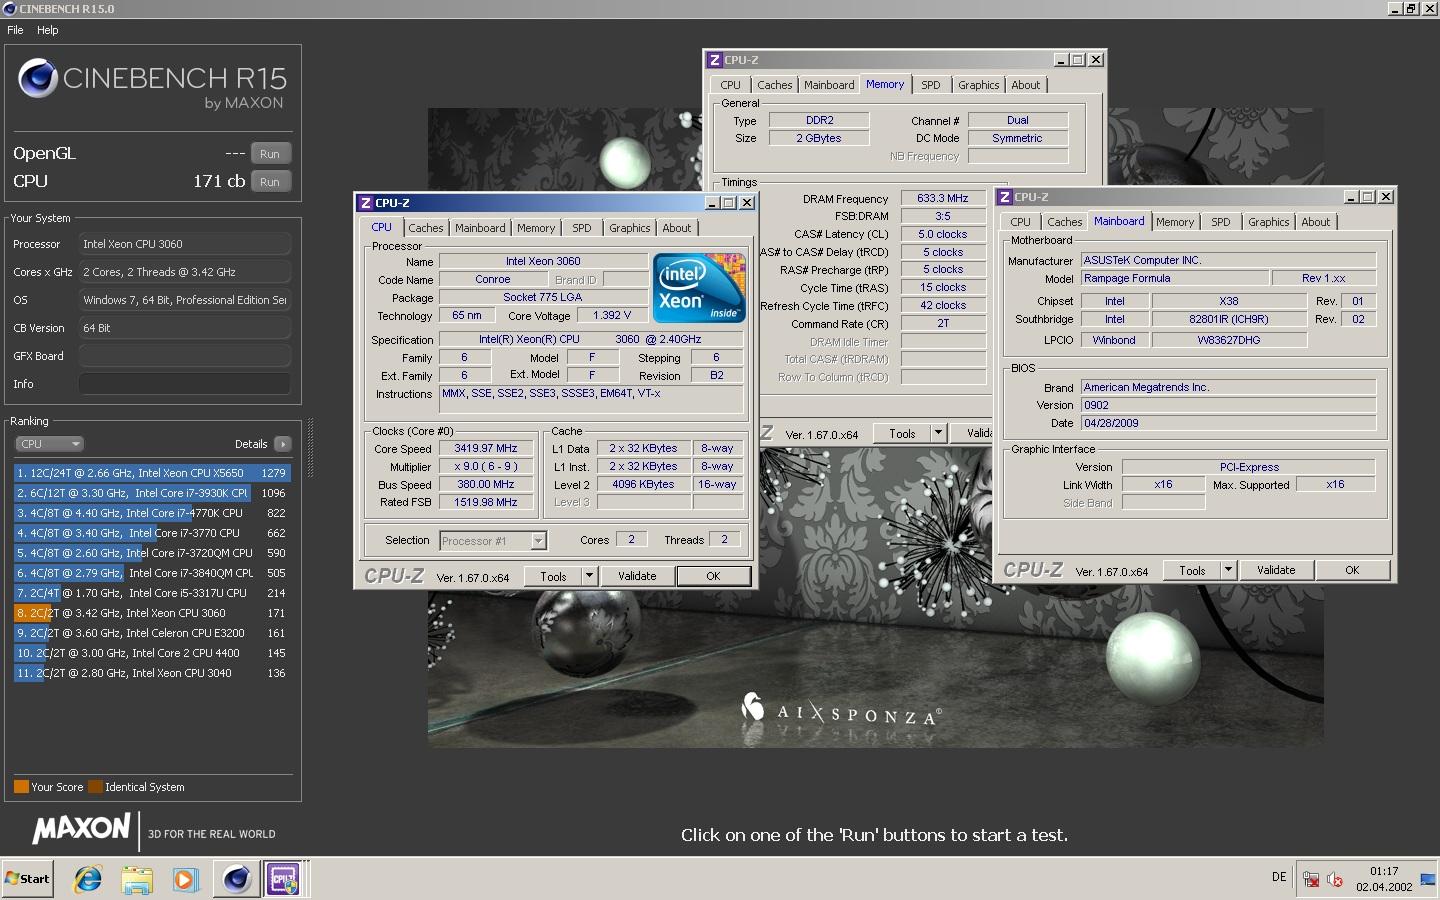This screenshot has height=900, width=1440.
Task: Click the CPU-Z title icon of Mainboard window
Action: click(x=1006, y=197)
